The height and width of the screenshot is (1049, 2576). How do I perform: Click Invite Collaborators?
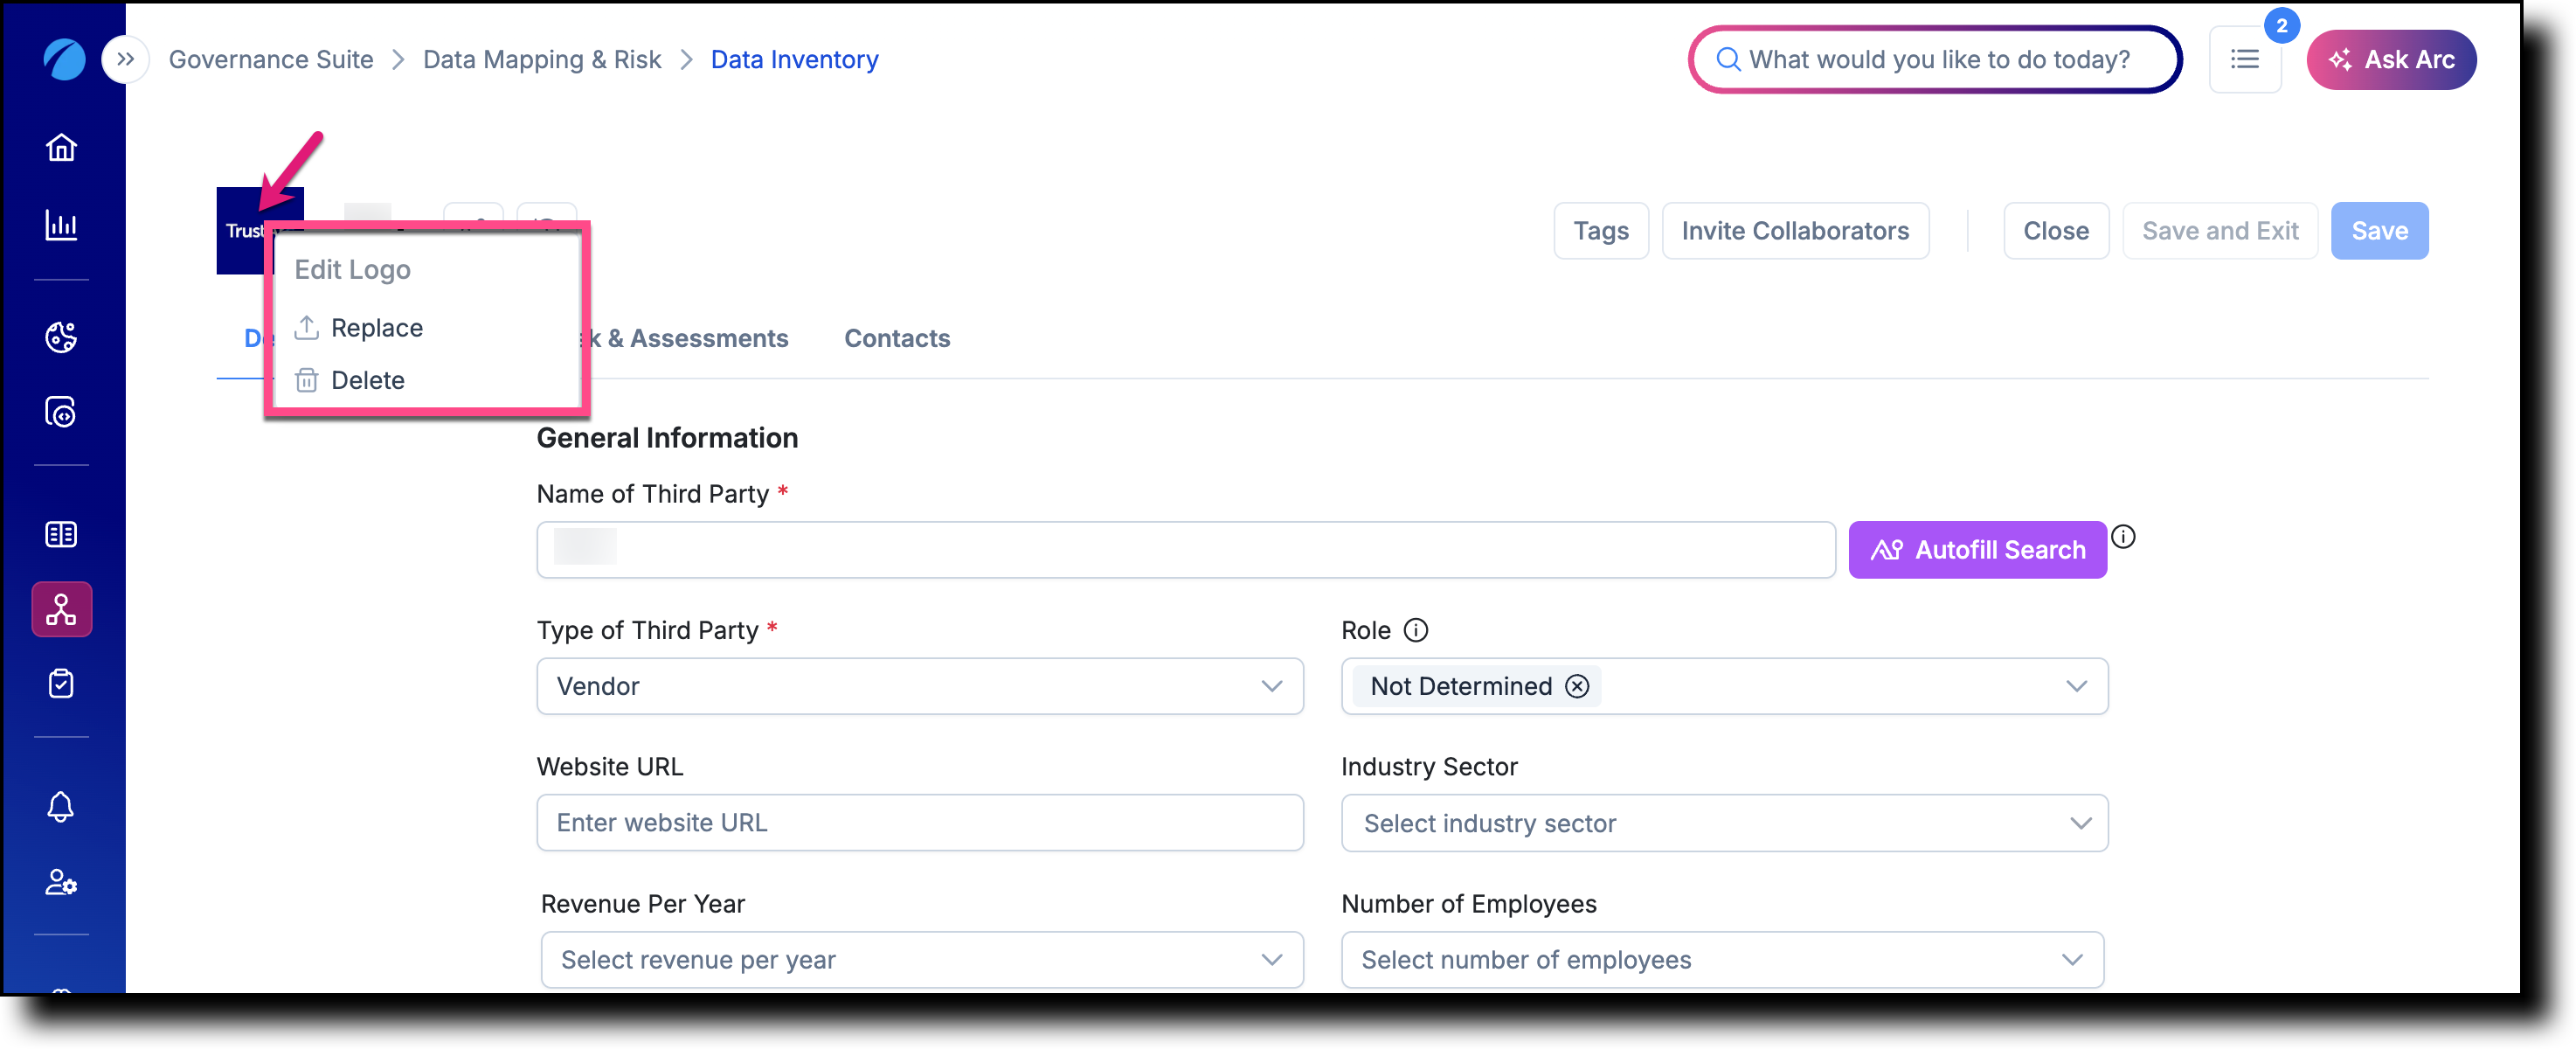point(1794,231)
